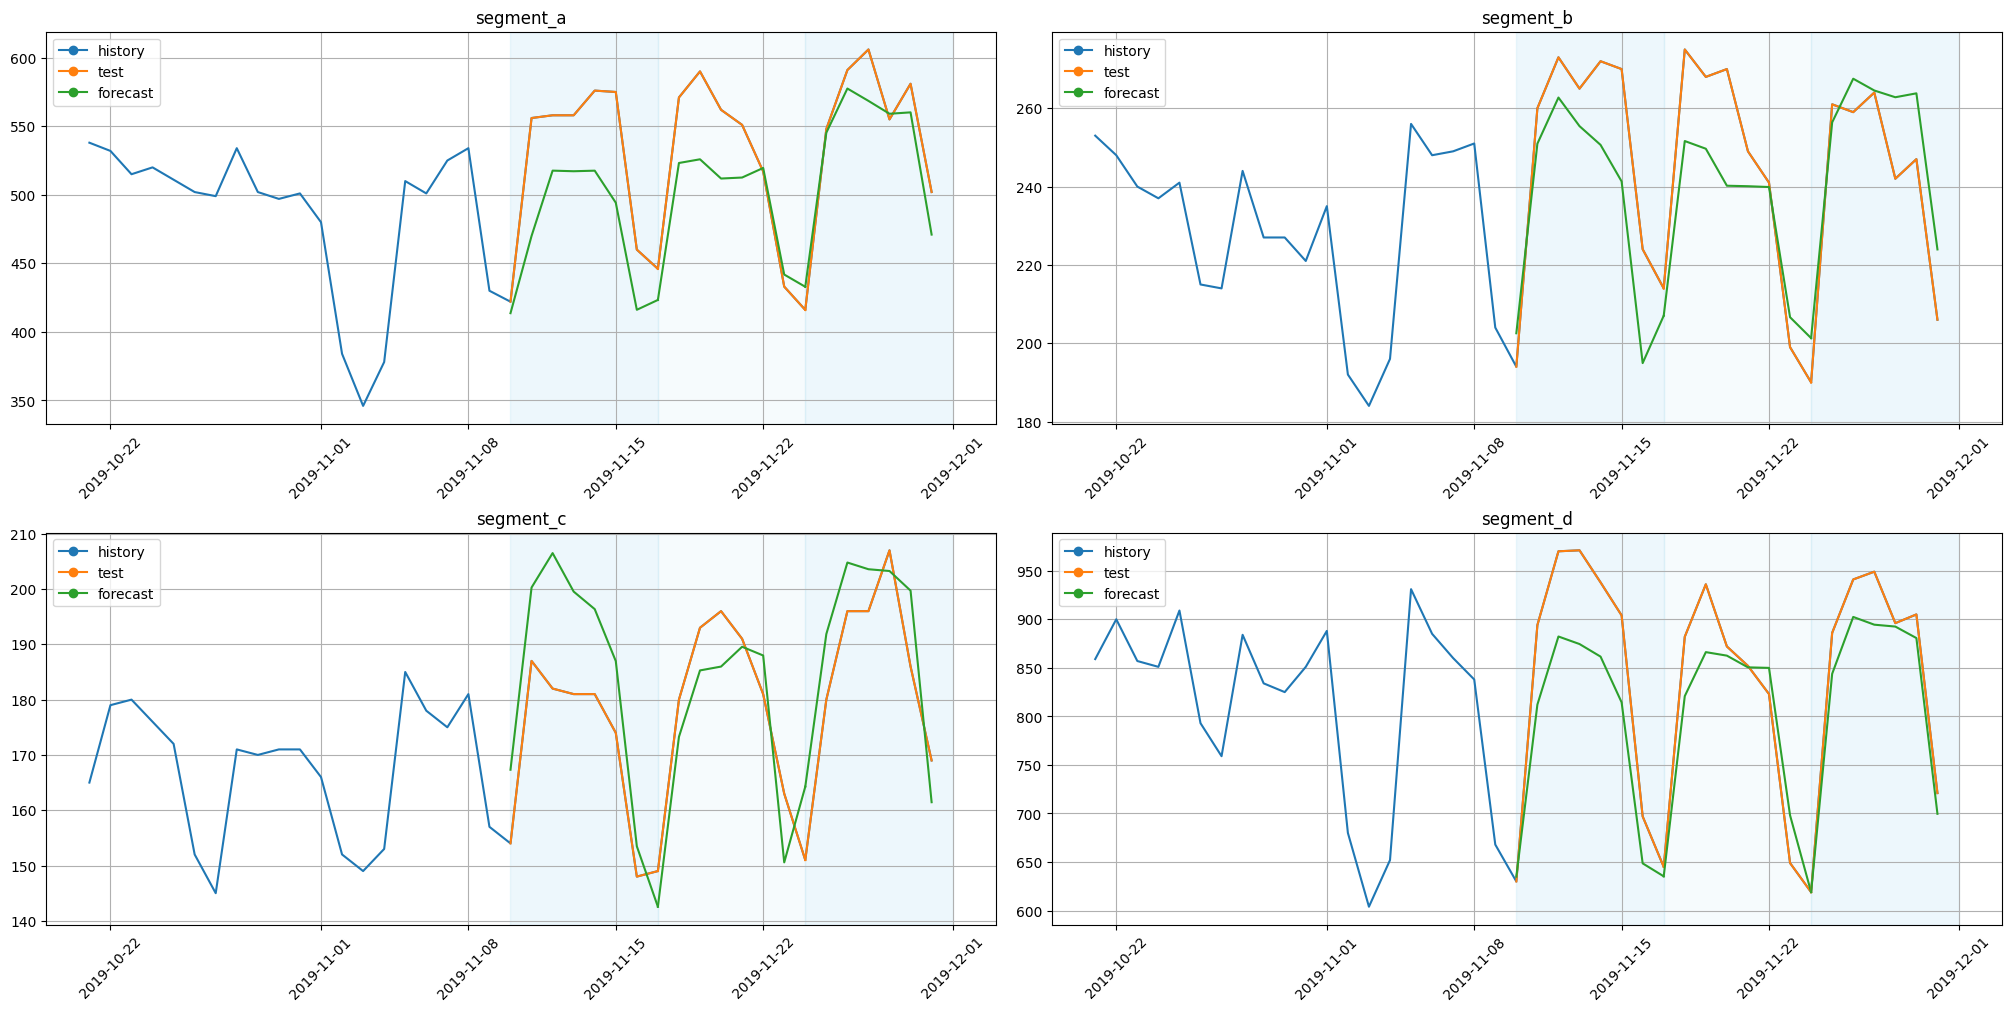Image resolution: width=2011 pixels, height=1011 pixels.
Task: Click the 600 y-axis label in segment_d
Action: [1030, 912]
